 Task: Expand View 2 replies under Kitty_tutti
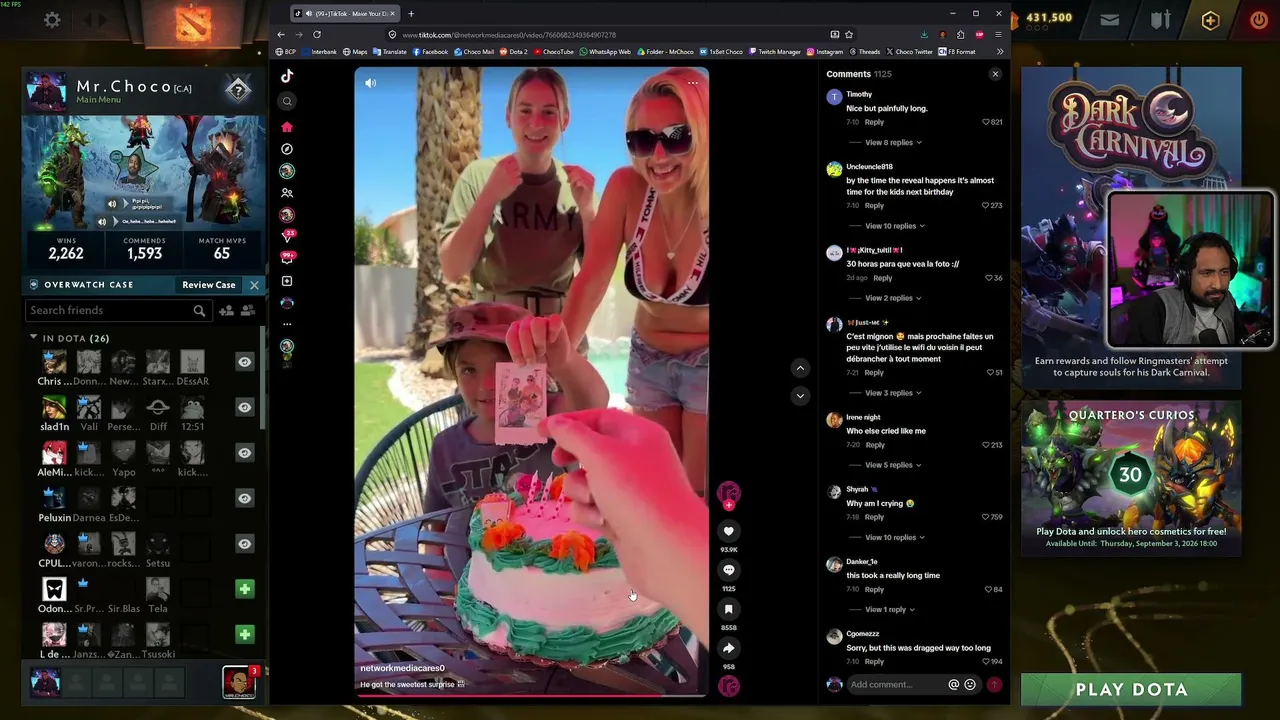coord(892,298)
